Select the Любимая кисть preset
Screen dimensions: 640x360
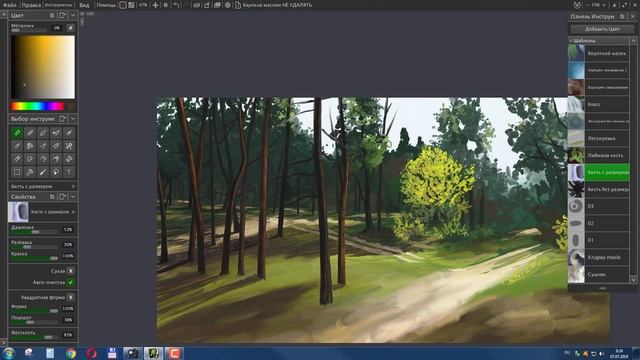tap(599, 156)
